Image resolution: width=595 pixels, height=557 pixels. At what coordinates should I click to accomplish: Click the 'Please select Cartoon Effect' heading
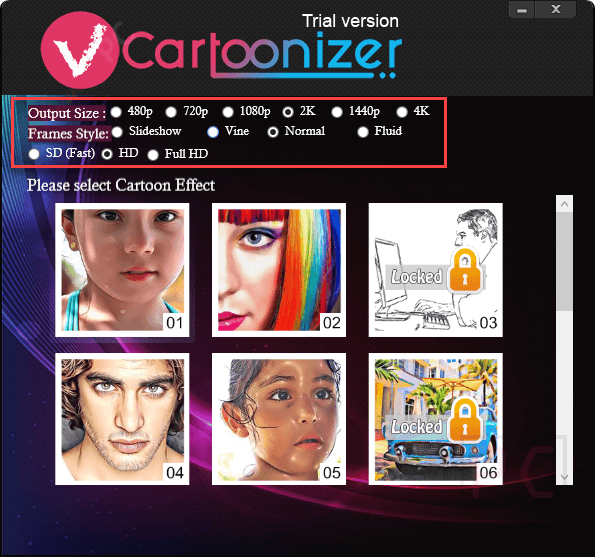[121, 186]
